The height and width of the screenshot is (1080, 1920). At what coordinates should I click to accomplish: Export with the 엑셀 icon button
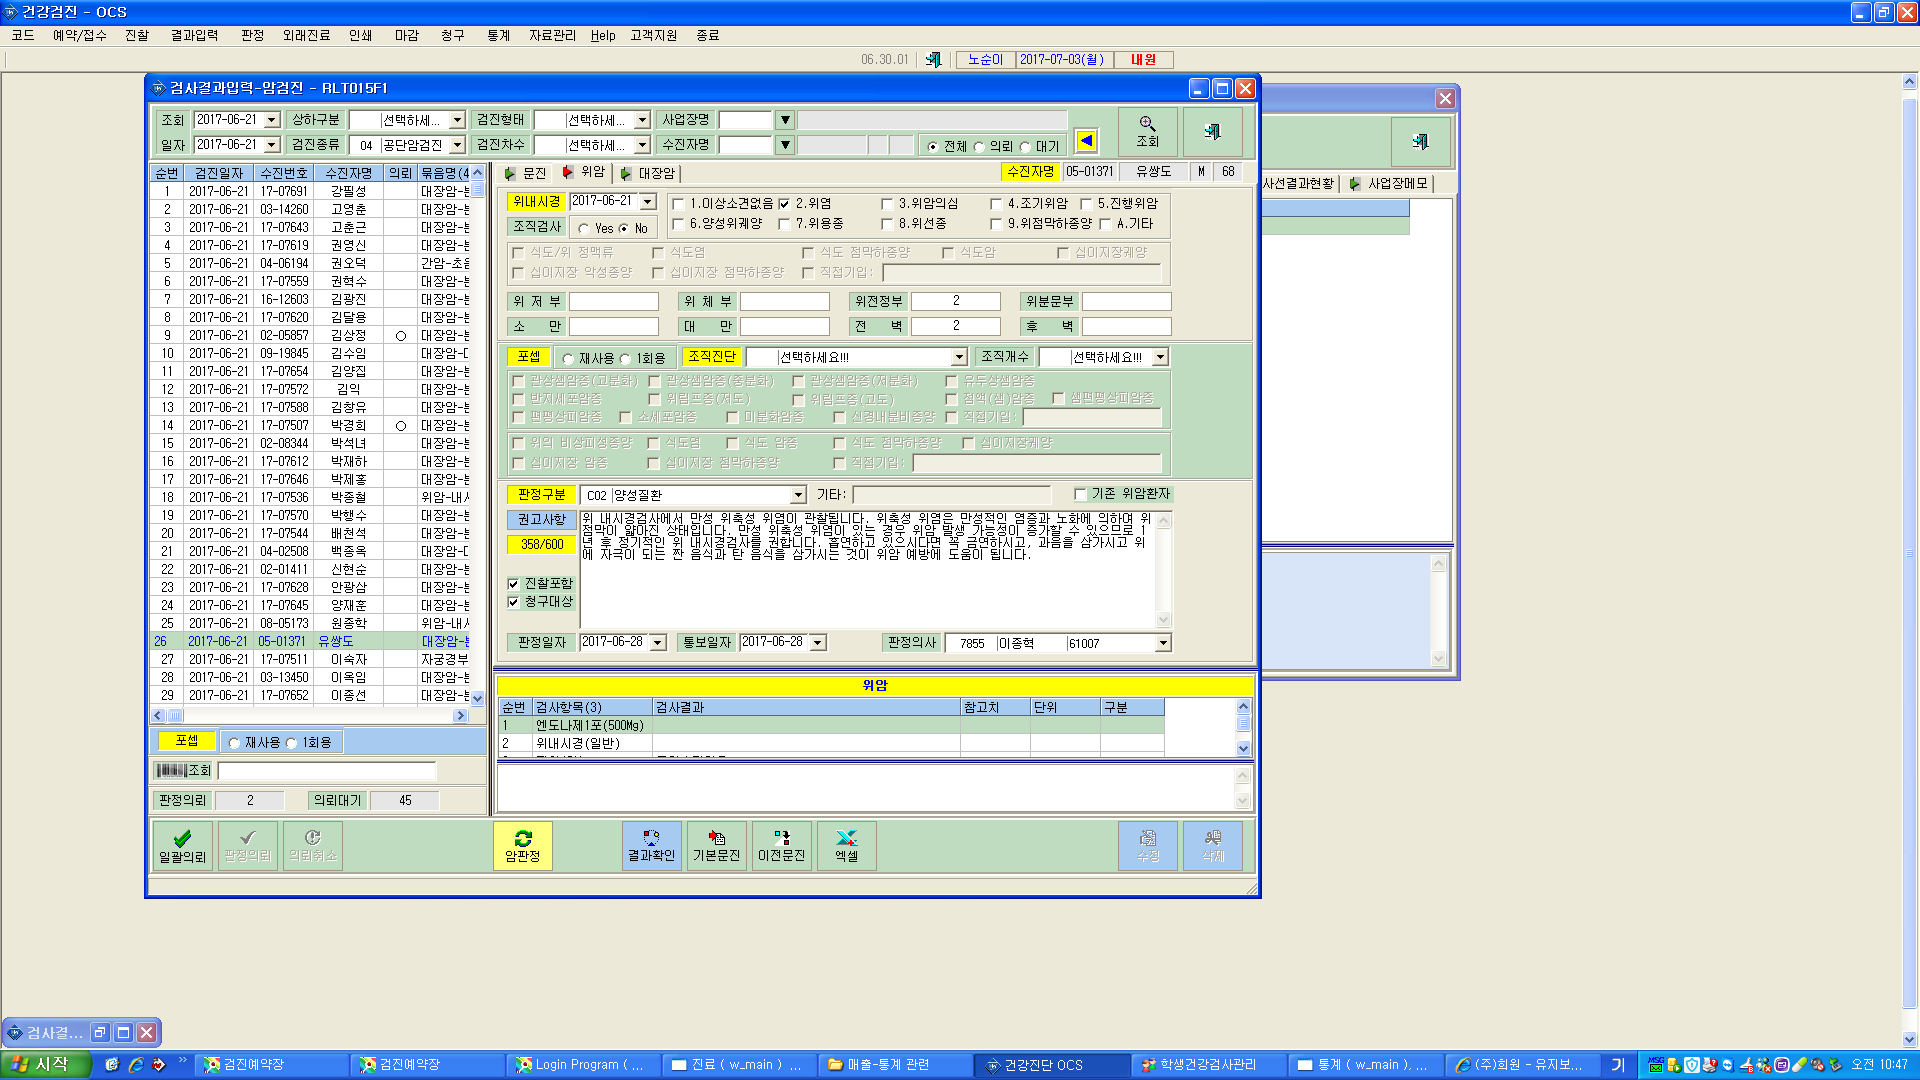click(846, 846)
